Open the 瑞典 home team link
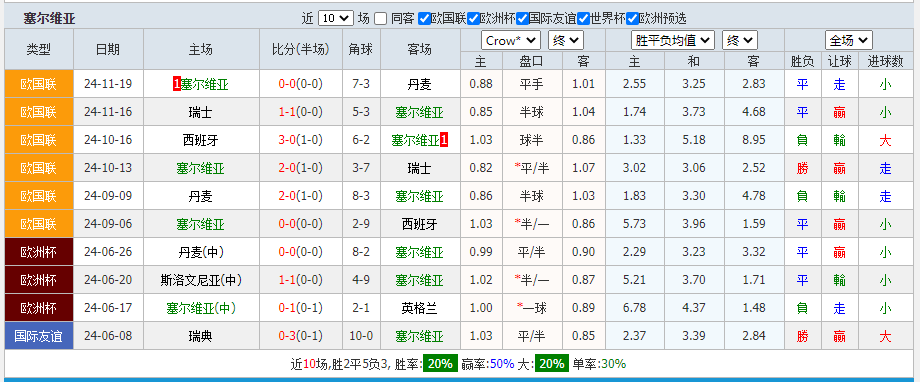Viewport: 920px width, 382px height. 201,336
